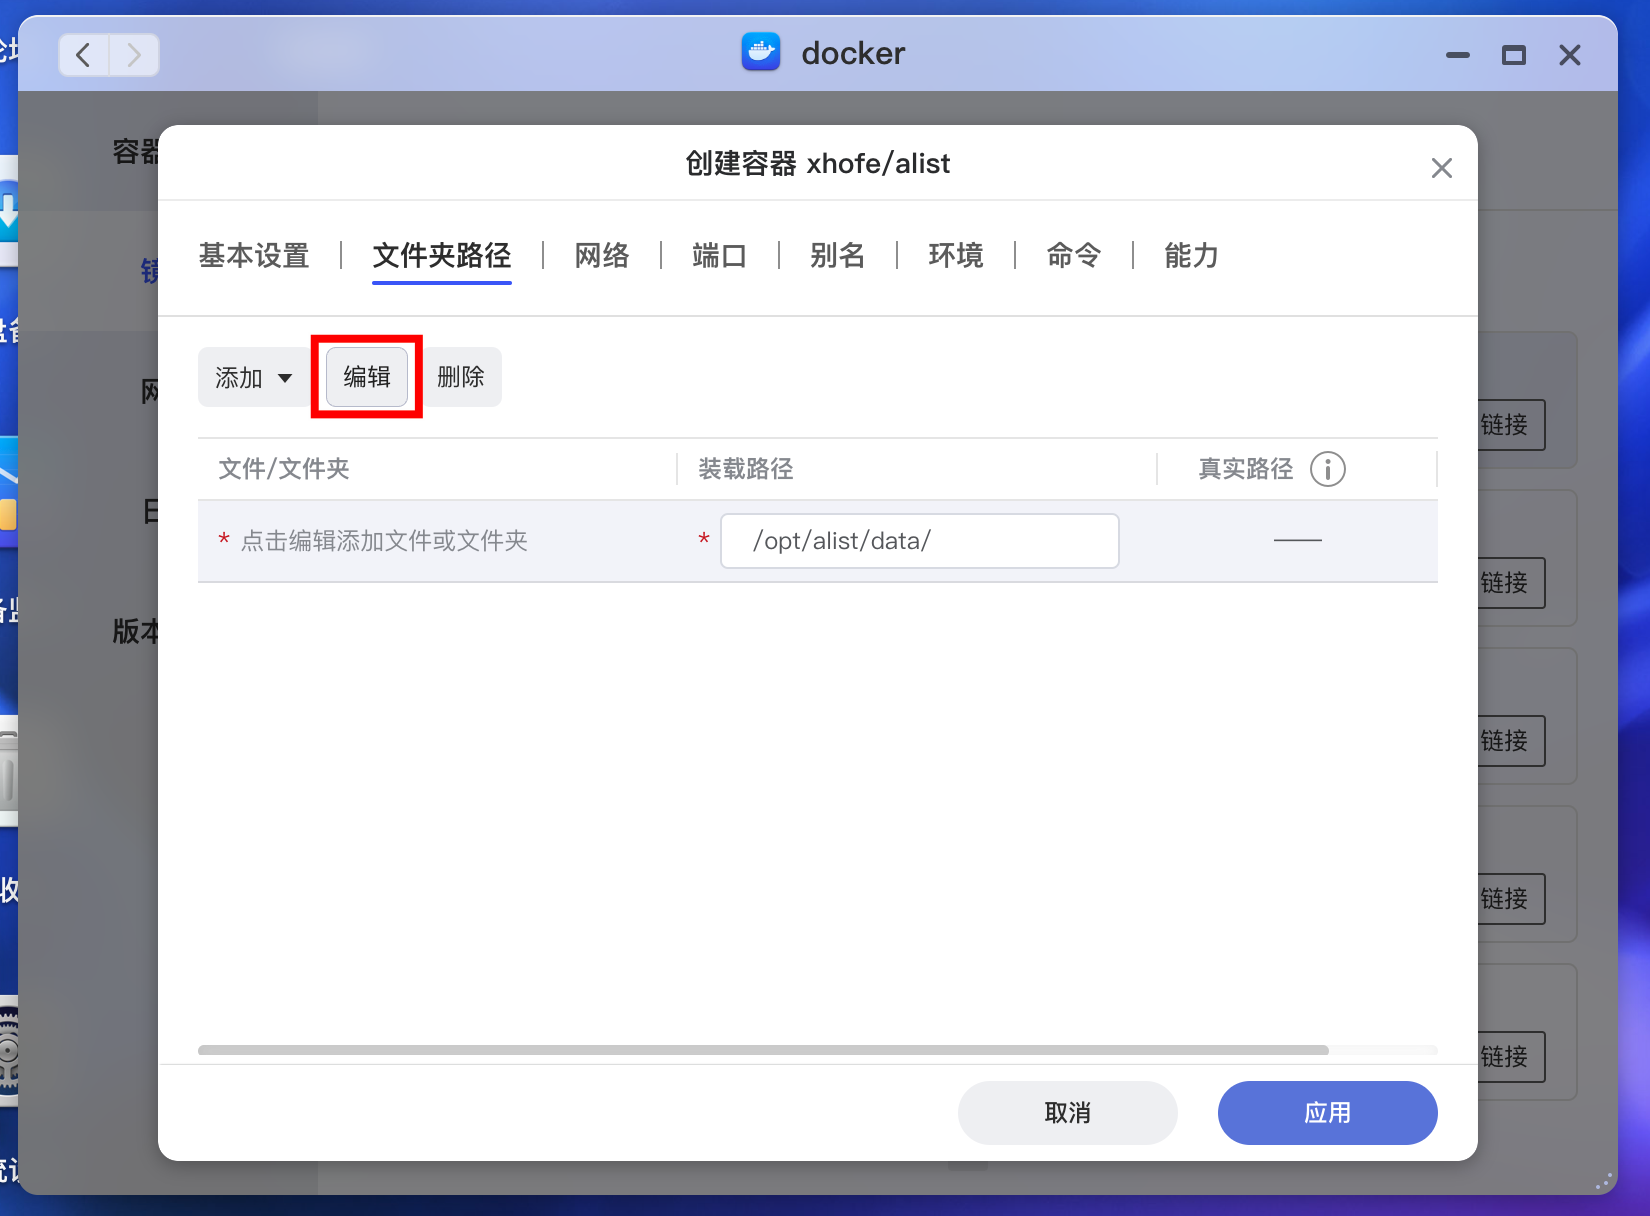Click the 取消 button
The width and height of the screenshot is (1650, 1216).
[1068, 1113]
